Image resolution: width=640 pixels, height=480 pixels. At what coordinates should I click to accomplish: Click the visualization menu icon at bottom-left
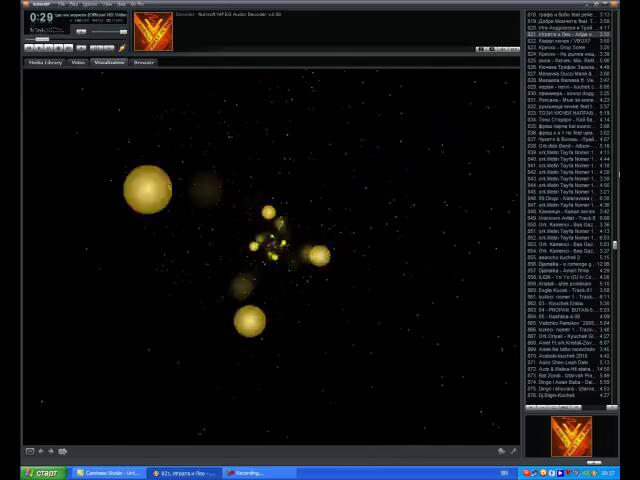30,451
